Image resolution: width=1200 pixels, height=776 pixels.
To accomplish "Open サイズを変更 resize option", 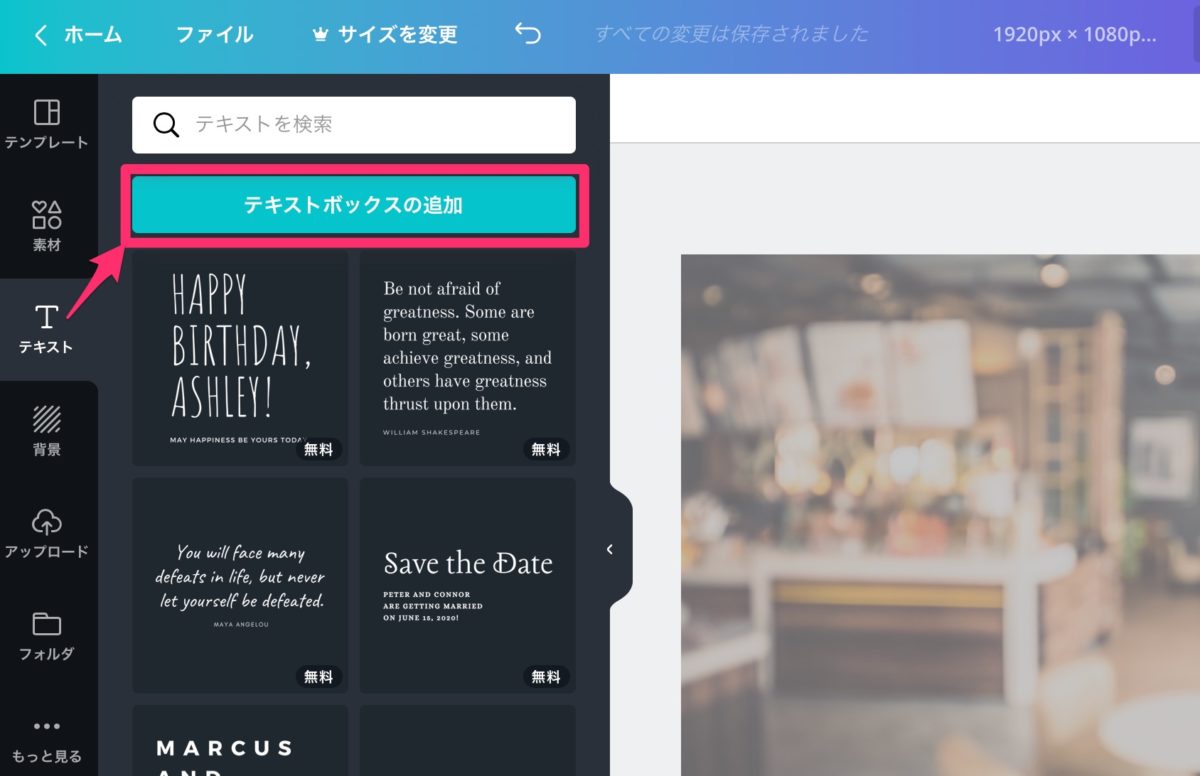I will [x=385, y=35].
